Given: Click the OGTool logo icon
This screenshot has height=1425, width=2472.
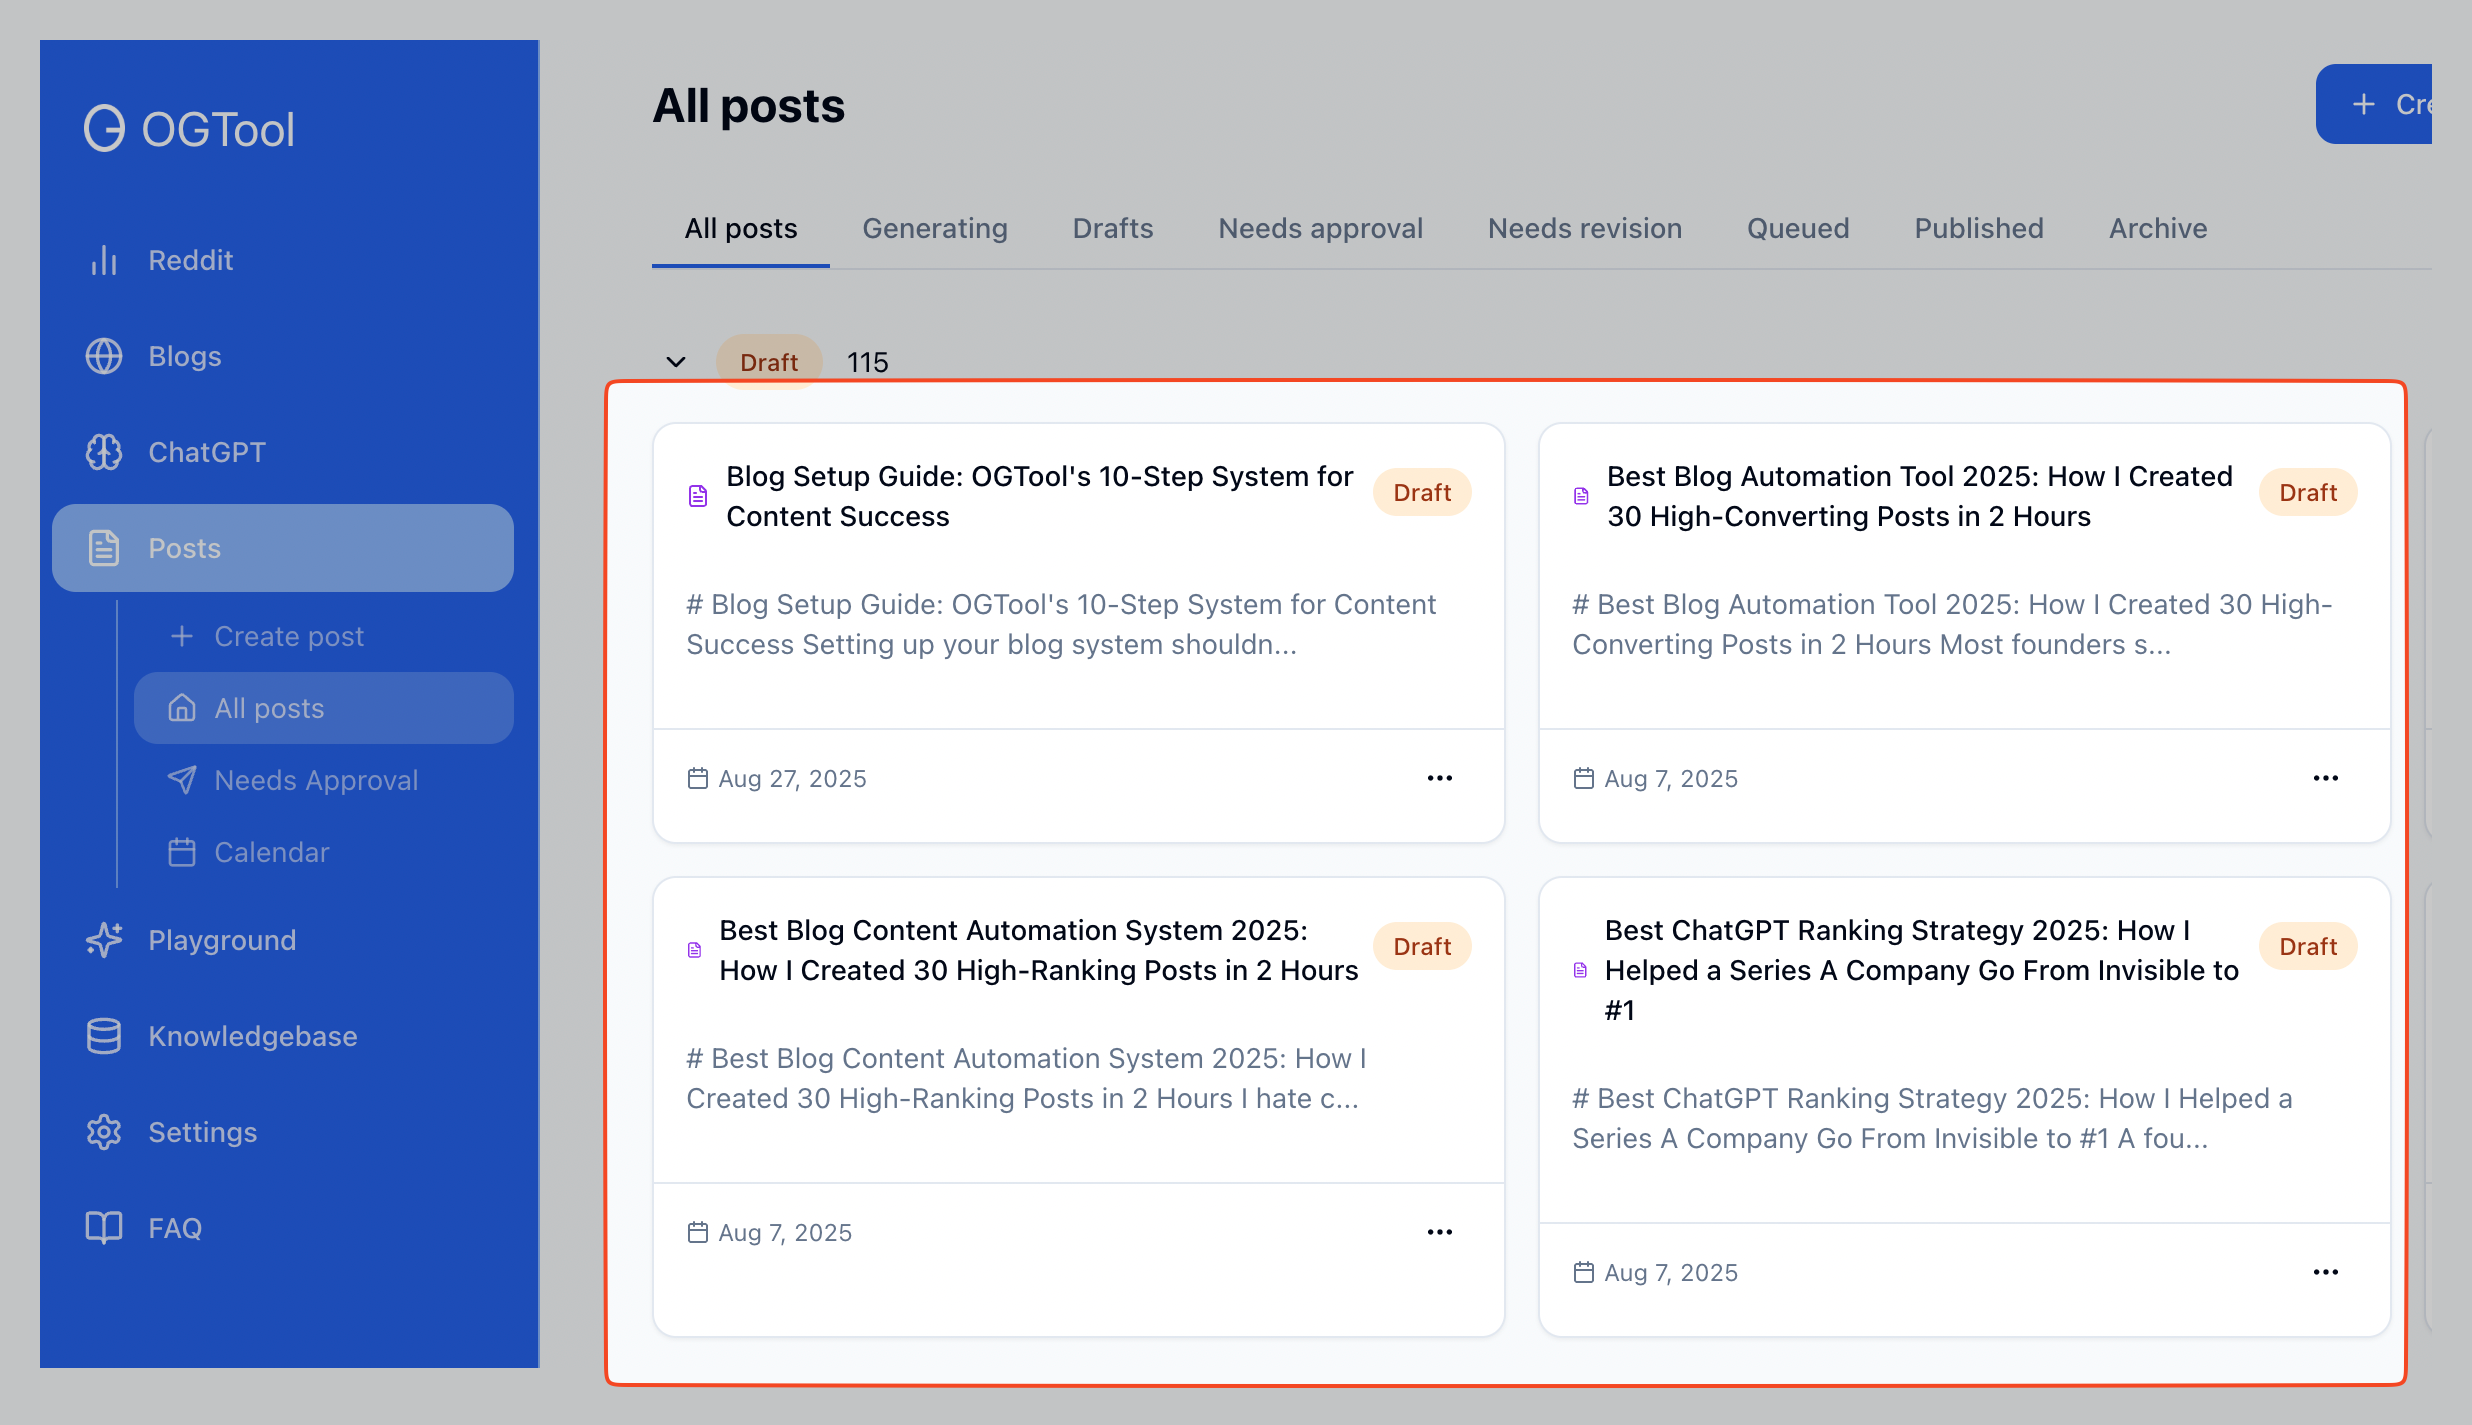Looking at the screenshot, I should pyautogui.click(x=104, y=129).
